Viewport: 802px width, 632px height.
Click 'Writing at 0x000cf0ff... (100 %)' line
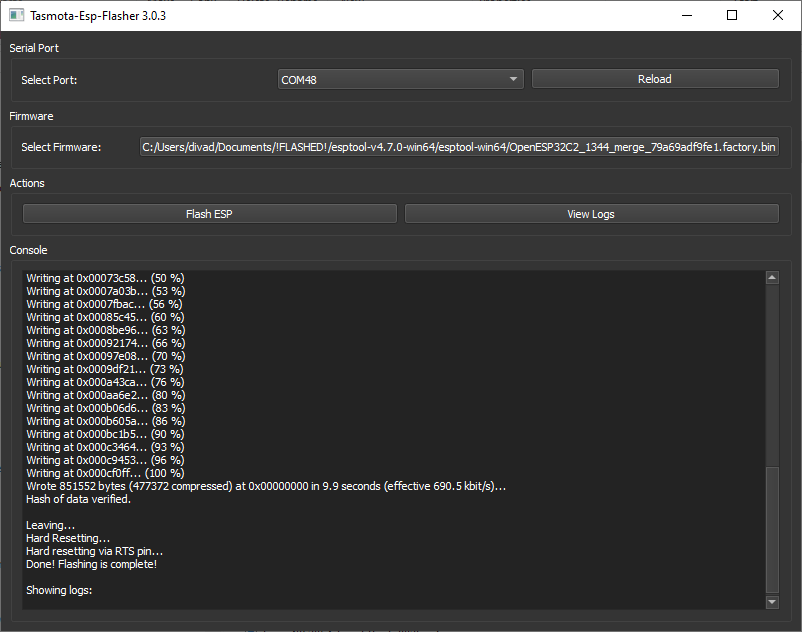click(x=105, y=473)
